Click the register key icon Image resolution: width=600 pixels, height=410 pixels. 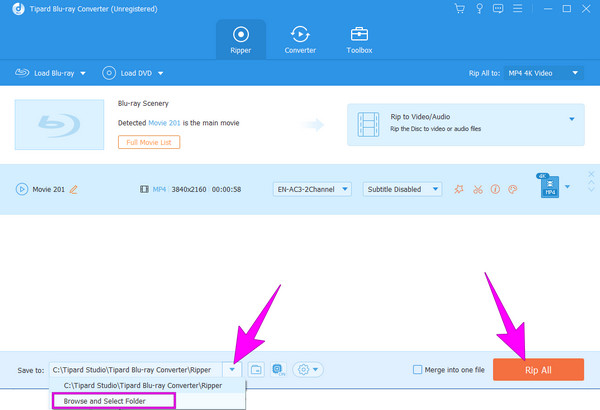[x=479, y=8]
